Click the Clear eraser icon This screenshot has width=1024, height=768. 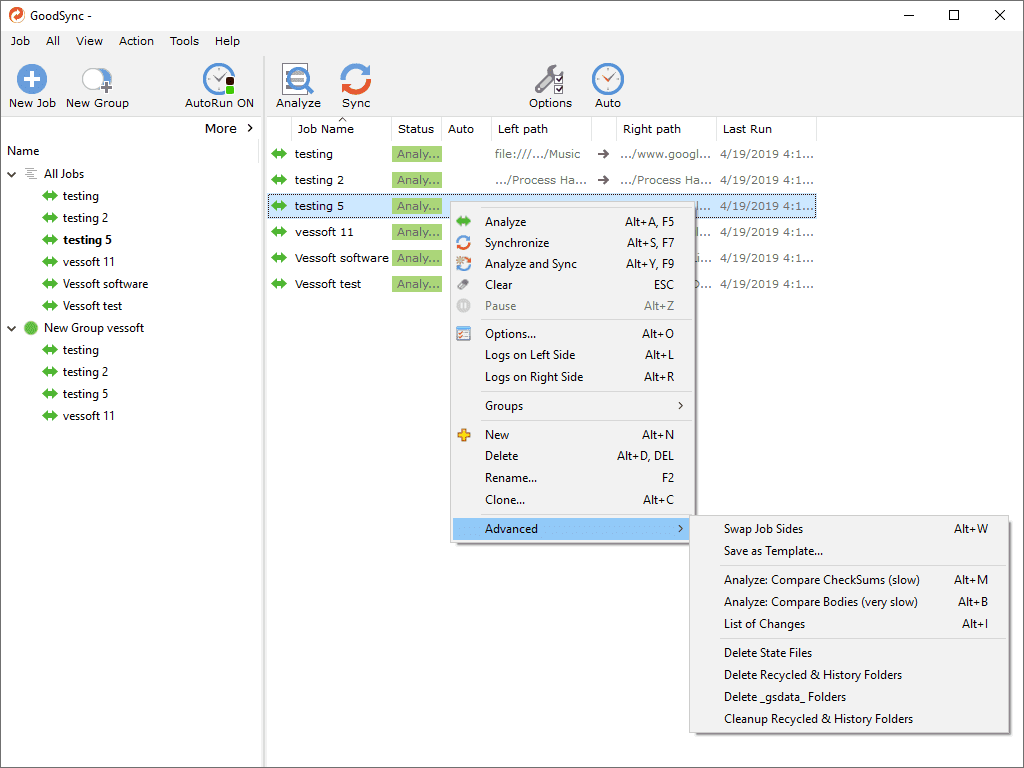464,285
